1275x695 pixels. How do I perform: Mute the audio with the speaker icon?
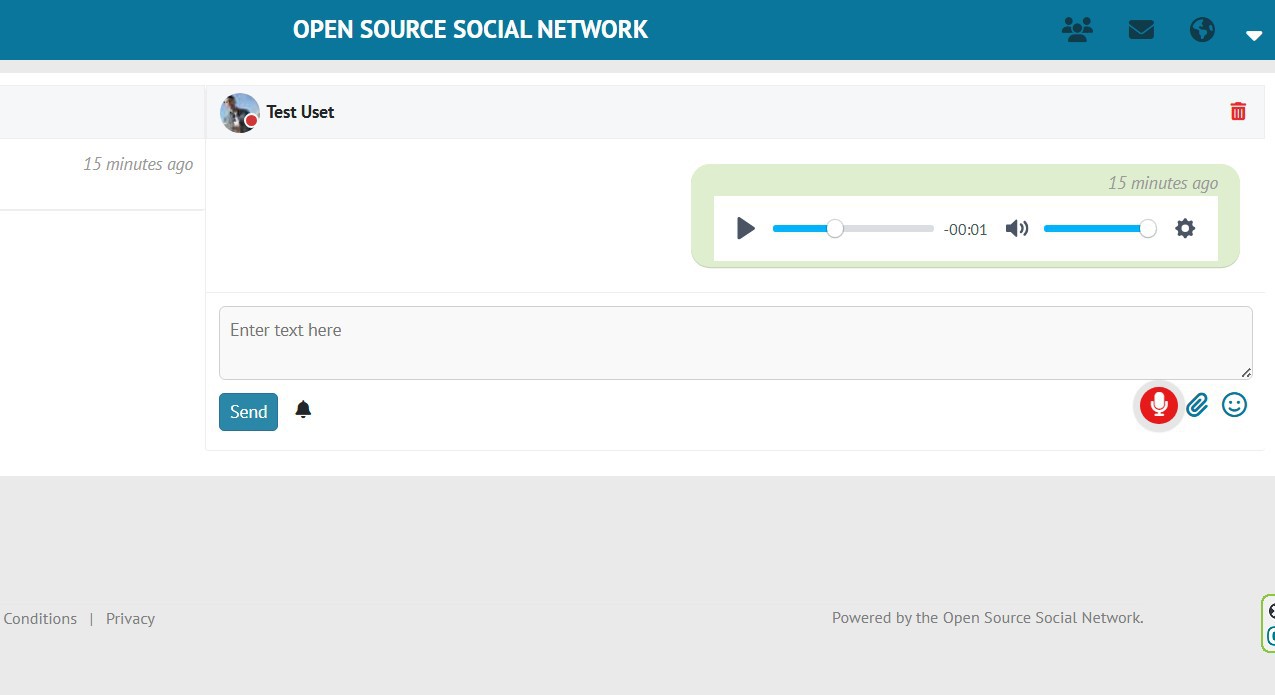pyautogui.click(x=1017, y=229)
